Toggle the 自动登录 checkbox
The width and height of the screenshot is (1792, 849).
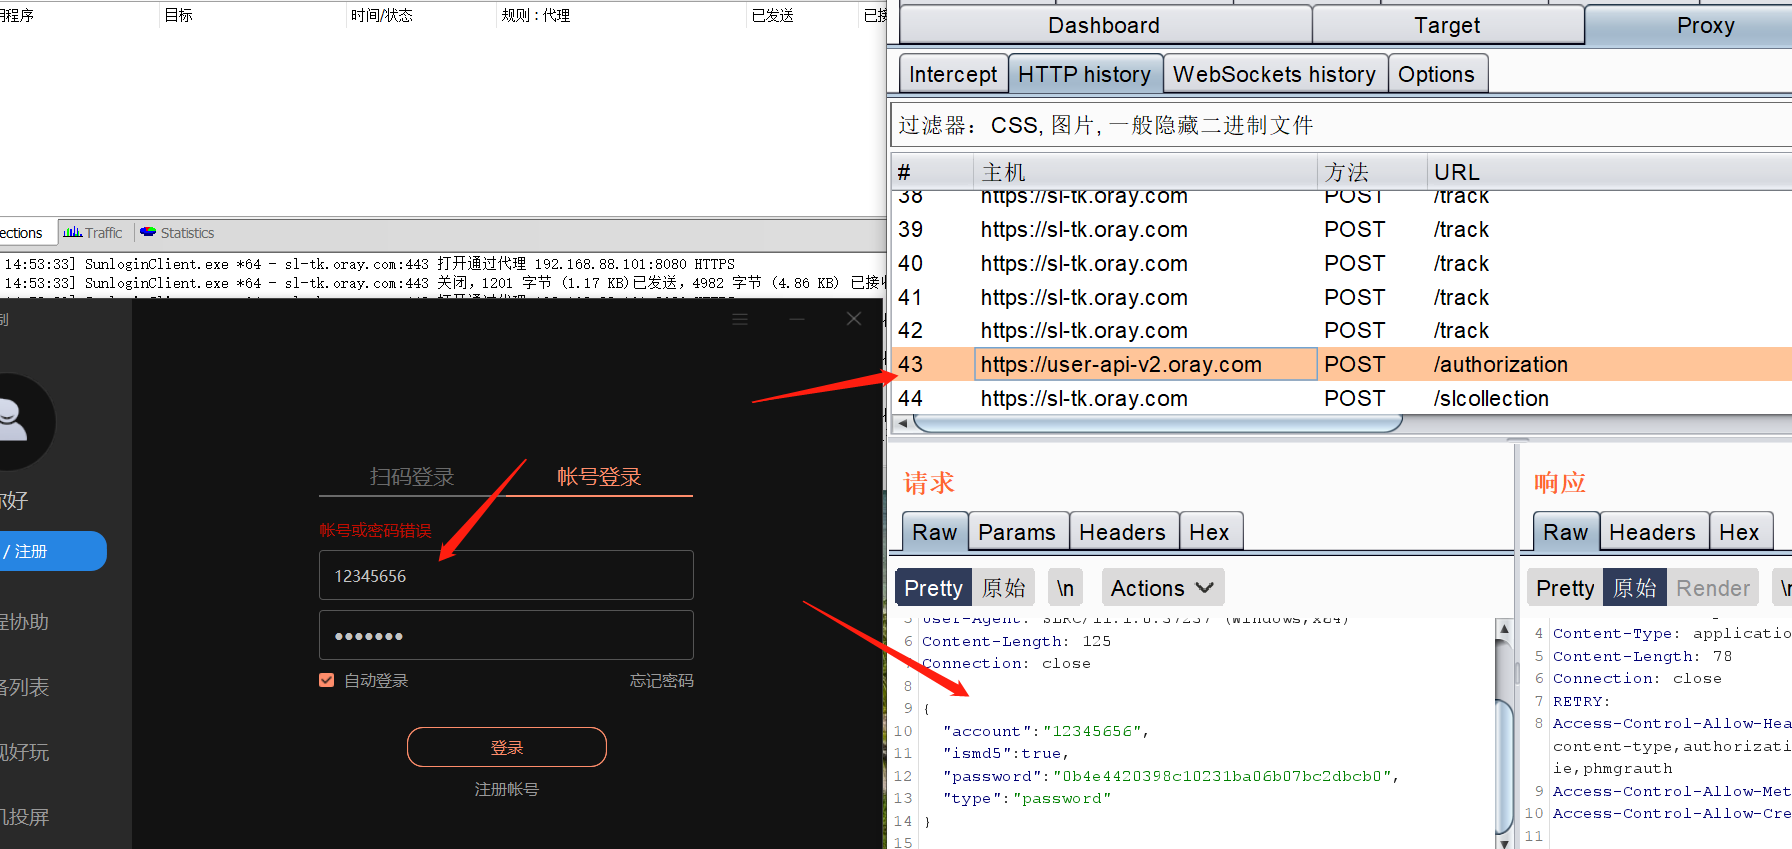[326, 680]
